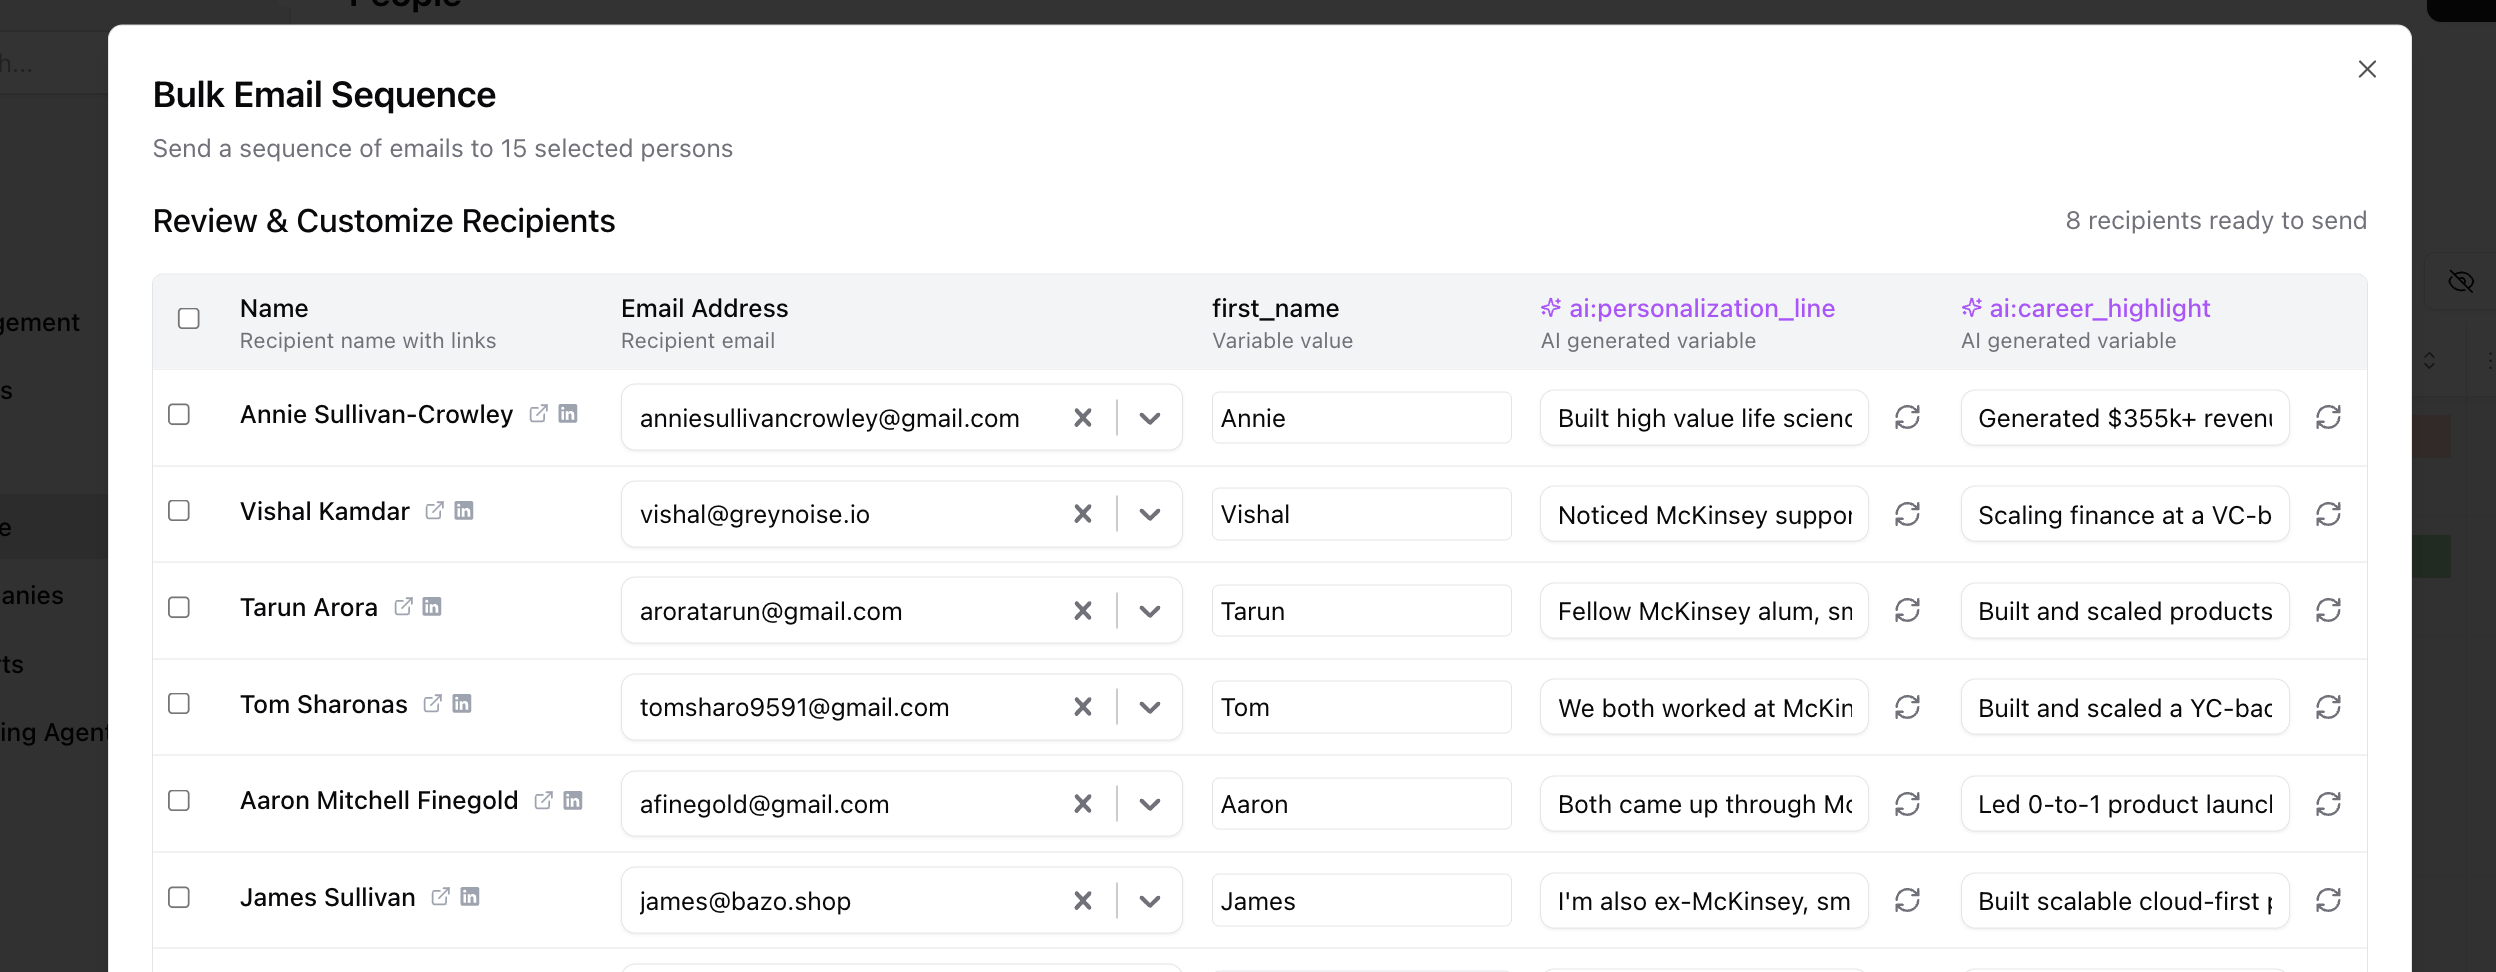The height and width of the screenshot is (972, 2496).
Task: Check the Aaron Mitchell Finegold row checkbox
Action: [179, 800]
